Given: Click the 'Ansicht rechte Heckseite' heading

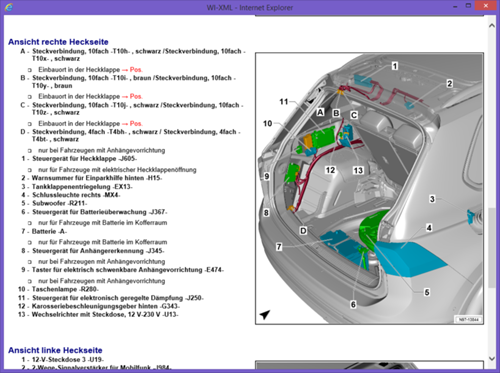Looking at the screenshot, I should click(58, 42).
